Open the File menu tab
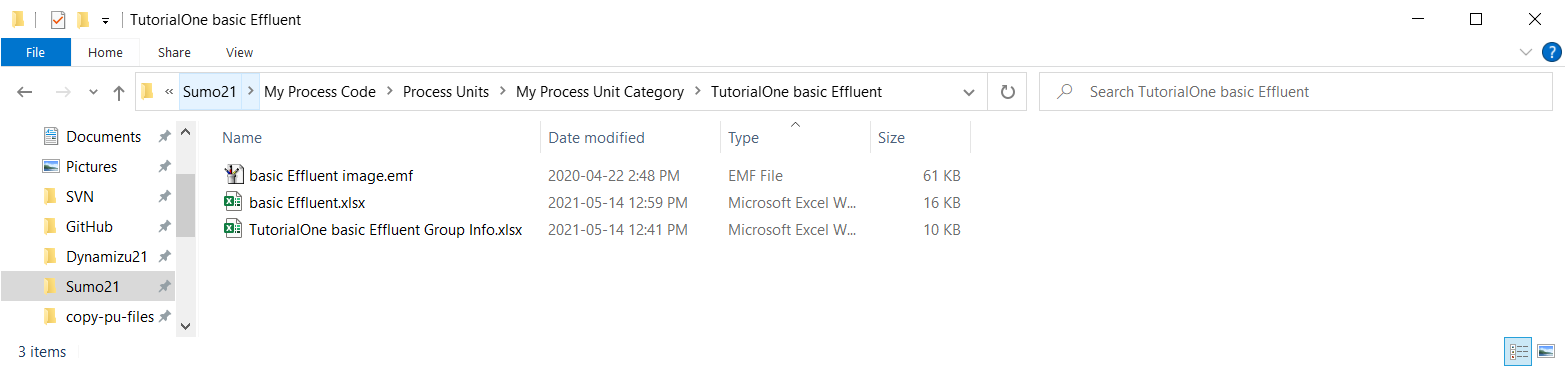This screenshot has width=1566, height=367. pos(35,52)
